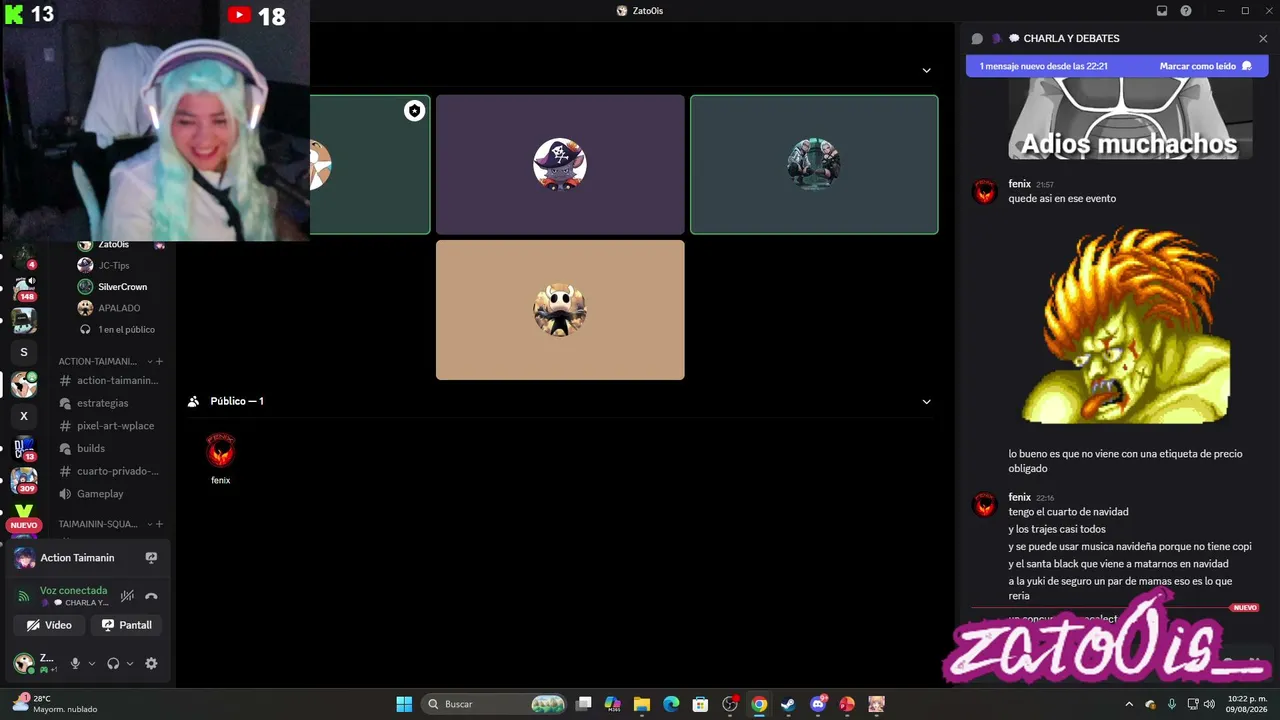This screenshot has width=1280, height=720.
Task: Click the taskbar Buscar search box
Action: (494, 704)
